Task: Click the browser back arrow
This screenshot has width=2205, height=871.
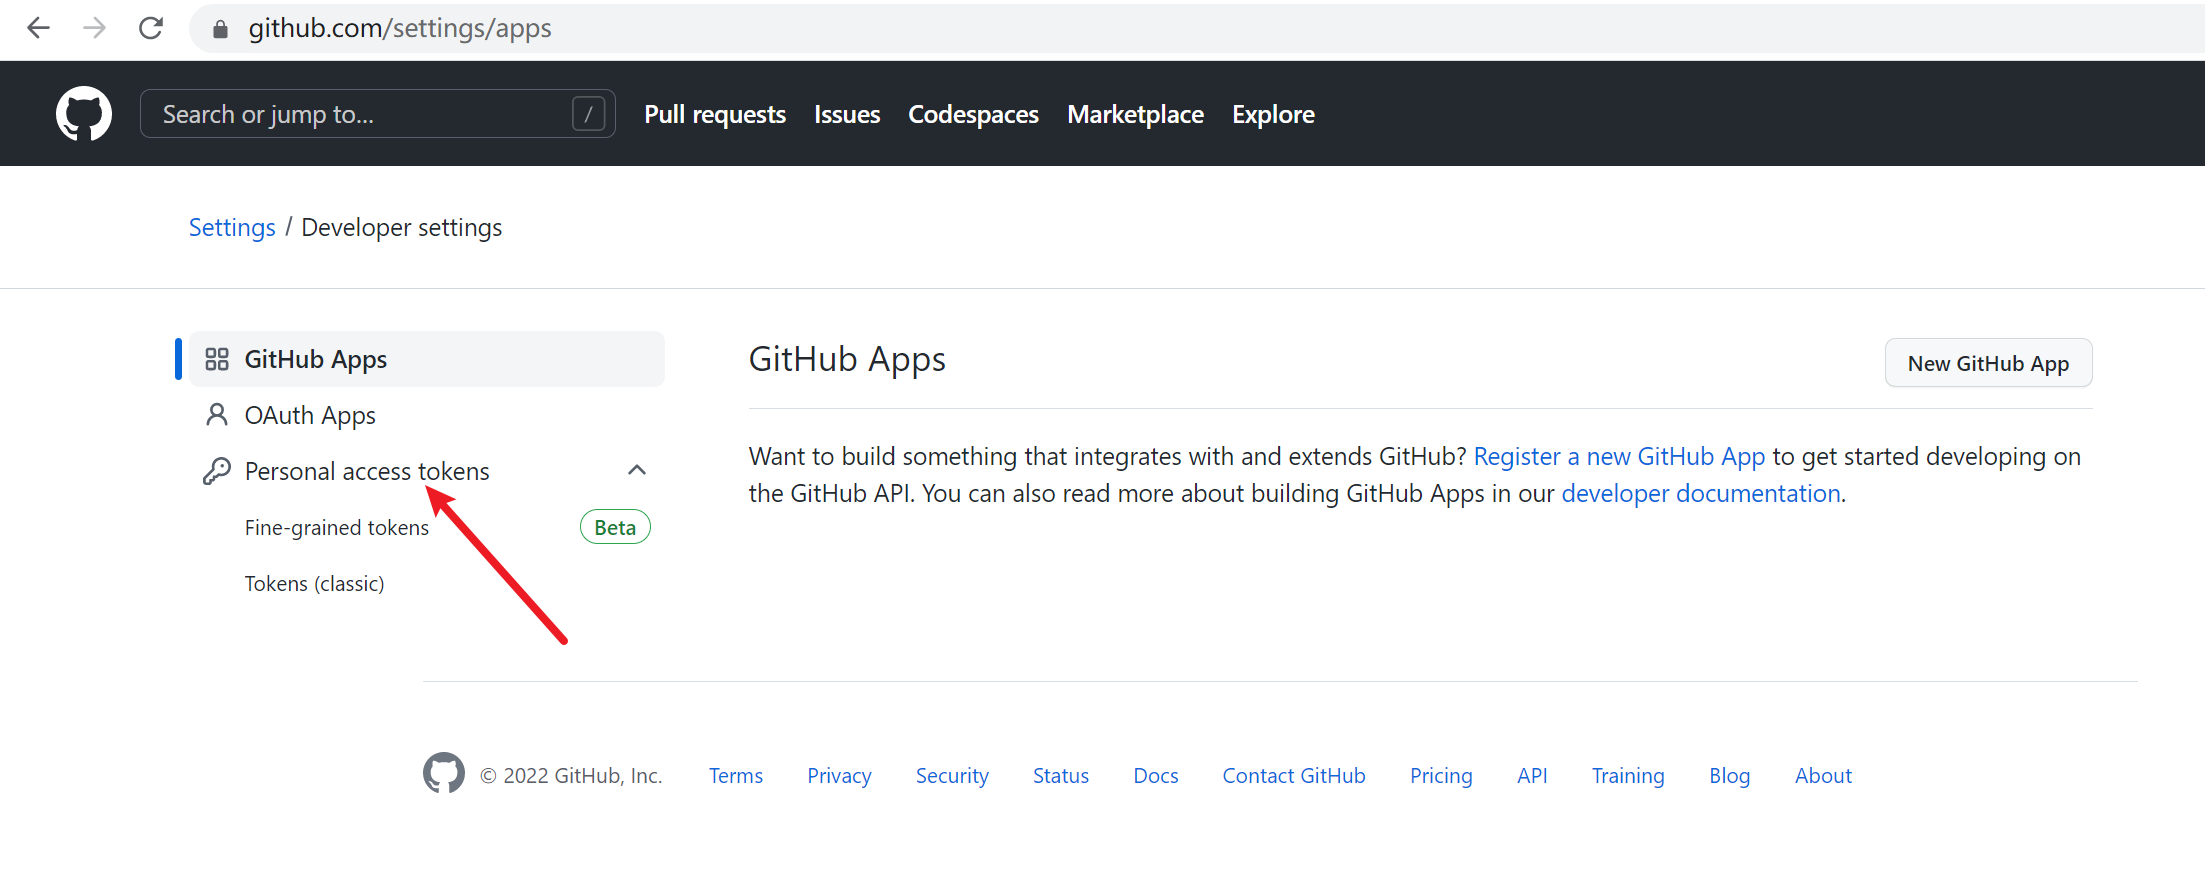Action: coord(38,28)
